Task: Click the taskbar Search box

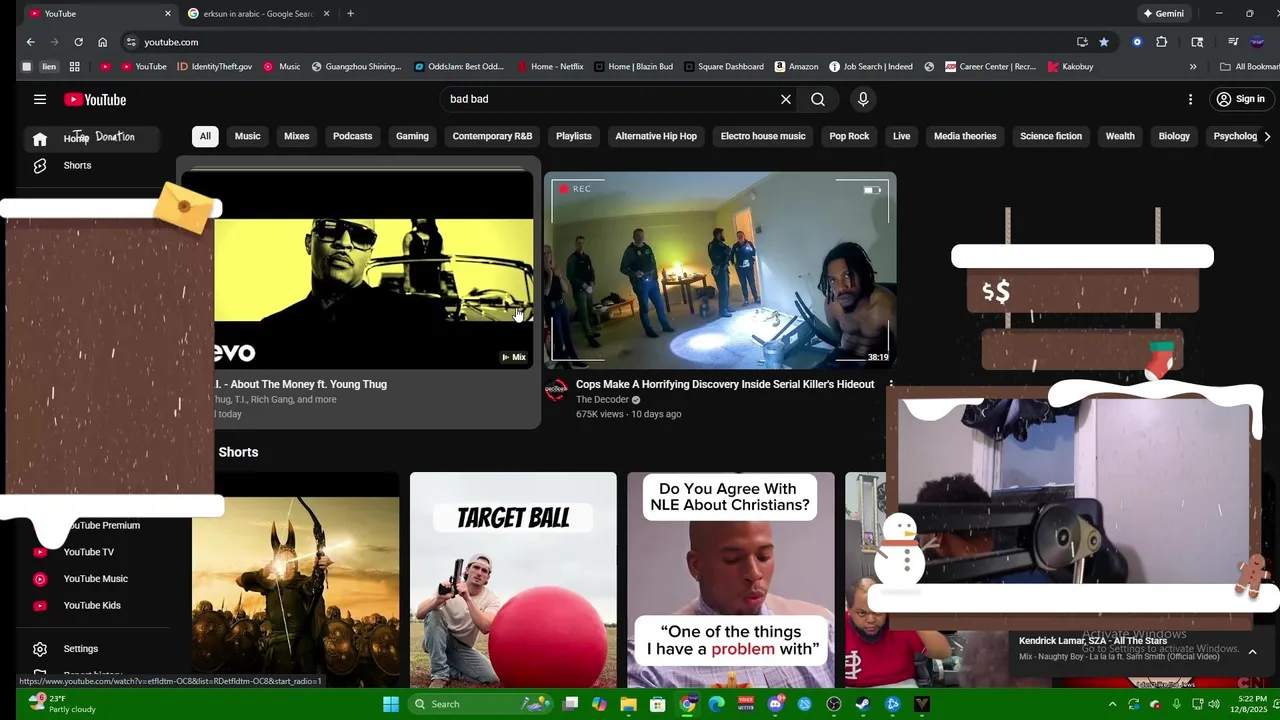Action: 478,704
